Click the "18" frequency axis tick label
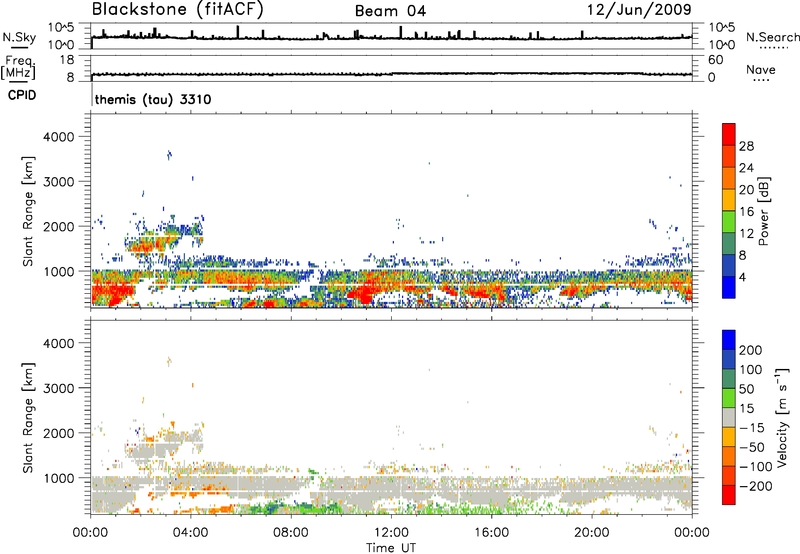 pos(67,60)
